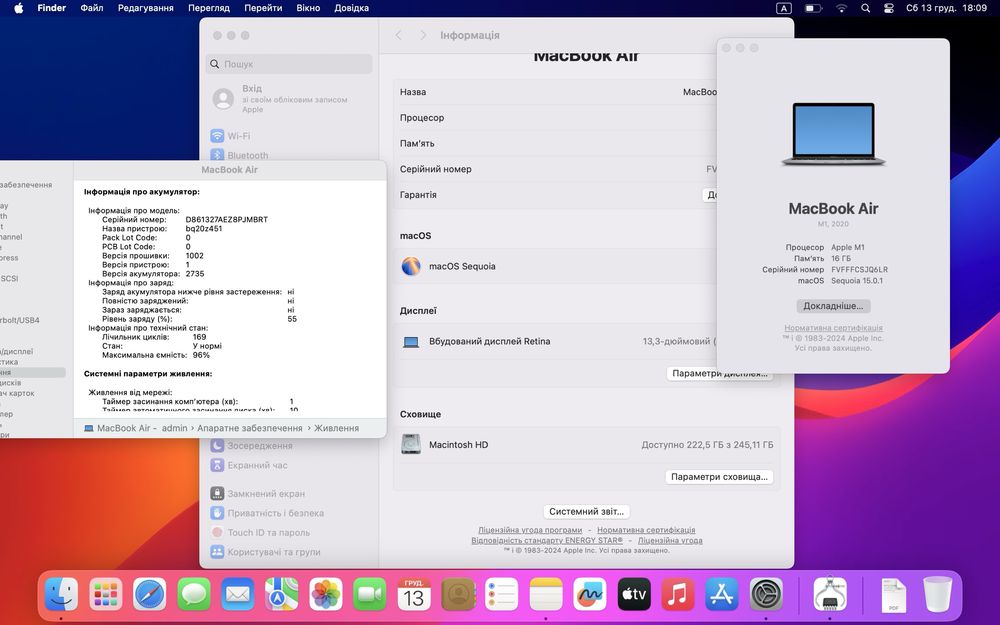Viewport: 1000px width, 625px height.
Task: Open Reminders app in the Dock
Action: (x=501, y=594)
